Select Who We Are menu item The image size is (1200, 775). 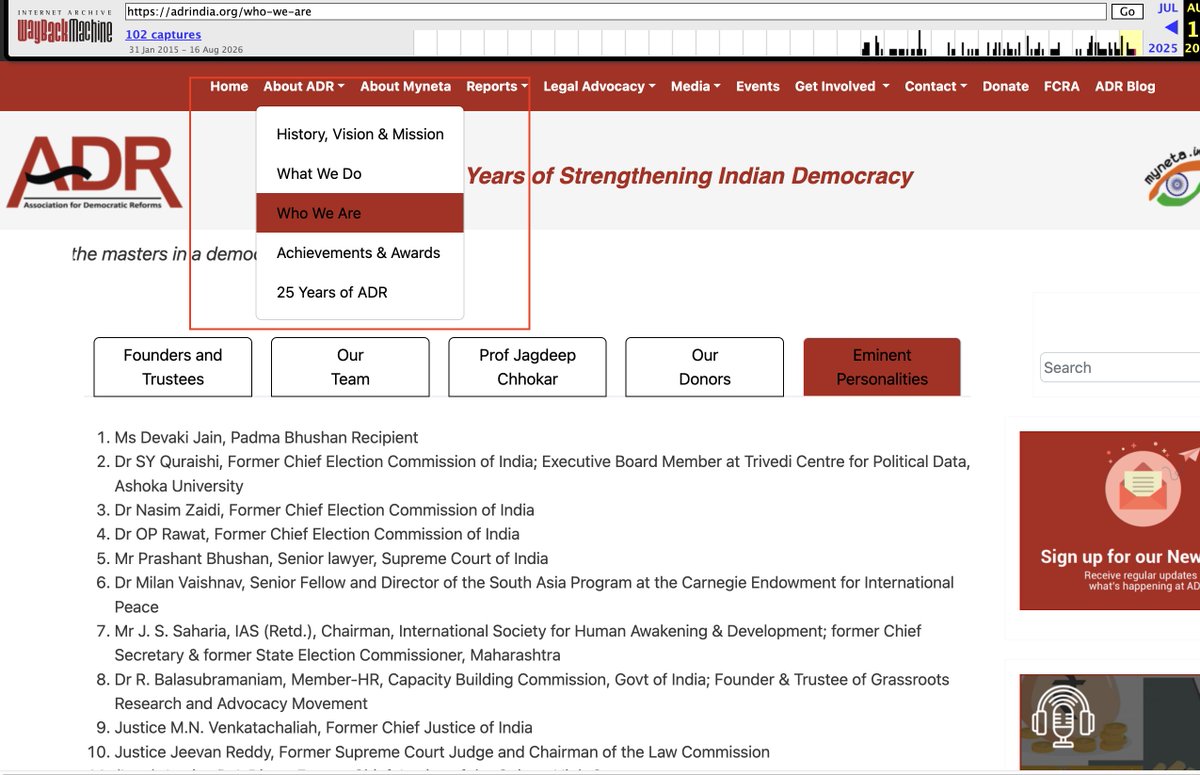tap(360, 213)
